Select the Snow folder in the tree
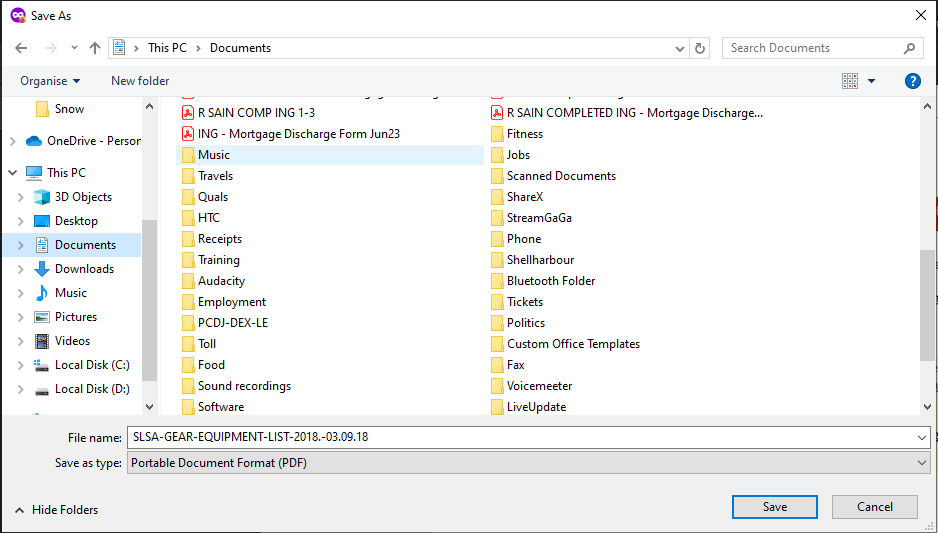The height and width of the screenshot is (533, 938). coord(60,109)
